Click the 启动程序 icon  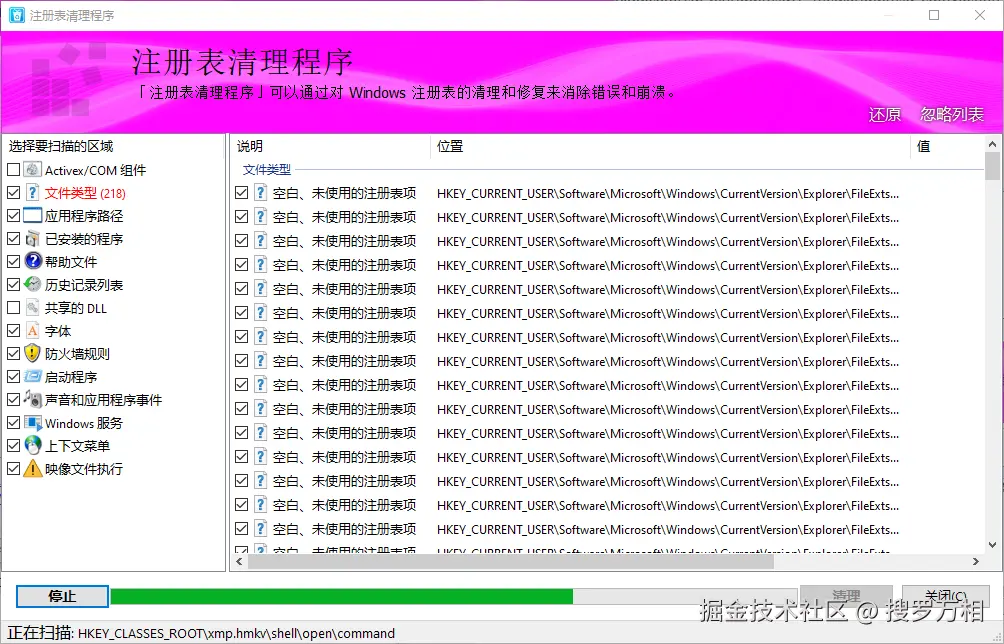click(33, 377)
